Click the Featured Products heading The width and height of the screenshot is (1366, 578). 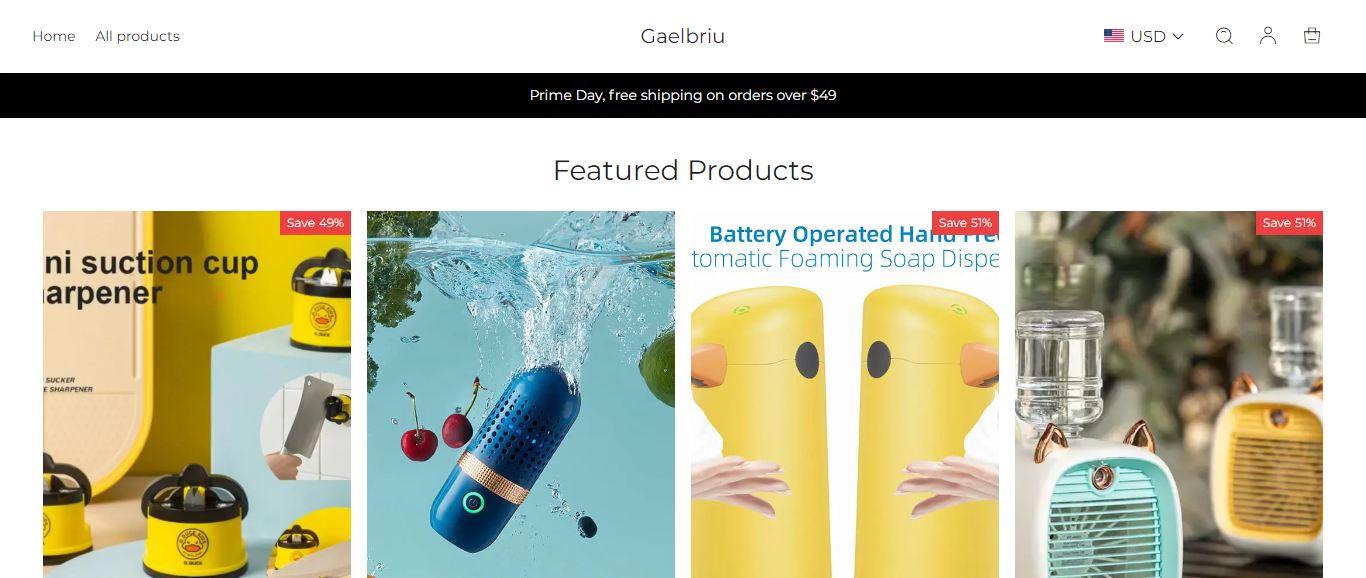pyautogui.click(x=683, y=170)
